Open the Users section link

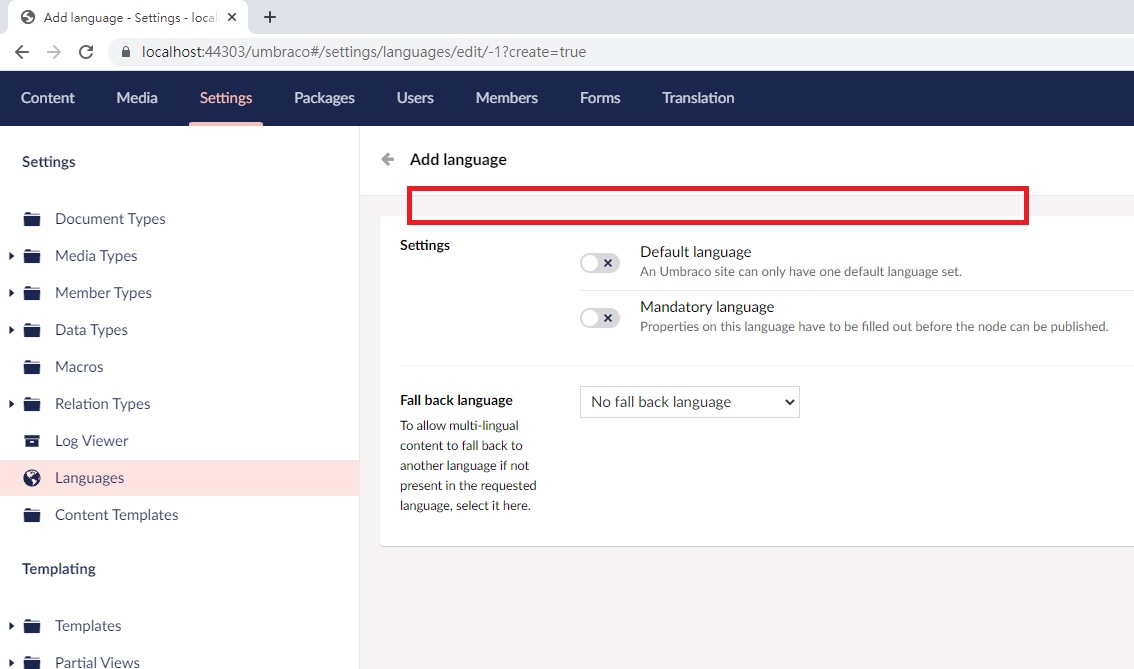pyautogui.click(x=414, y=97)
